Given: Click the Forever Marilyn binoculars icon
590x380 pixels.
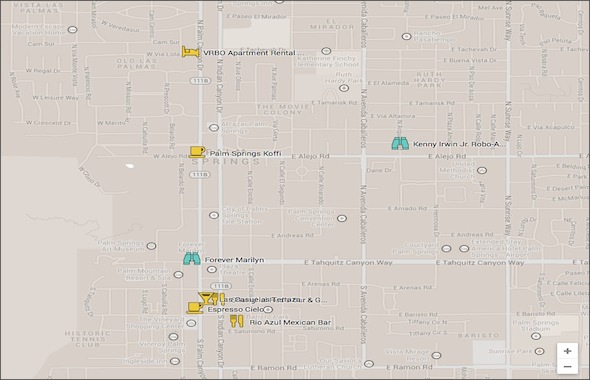Looking at the screenshot, I should tap(192, 258).
